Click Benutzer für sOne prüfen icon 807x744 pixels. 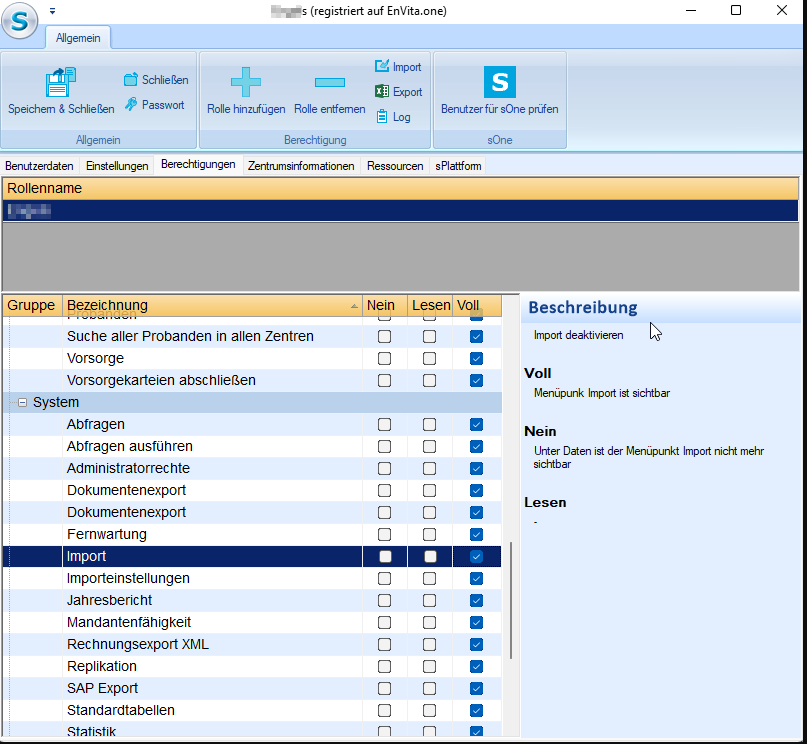(499, 83)
